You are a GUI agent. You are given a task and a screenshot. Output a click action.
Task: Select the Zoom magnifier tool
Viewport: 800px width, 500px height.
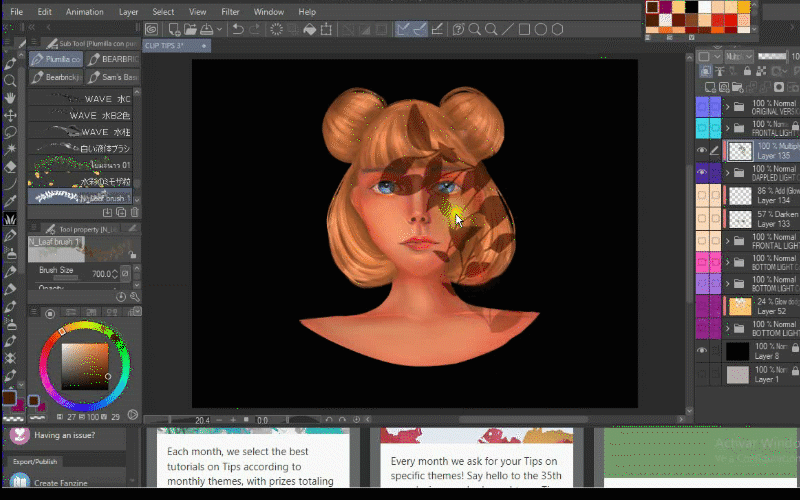(10, 80)
